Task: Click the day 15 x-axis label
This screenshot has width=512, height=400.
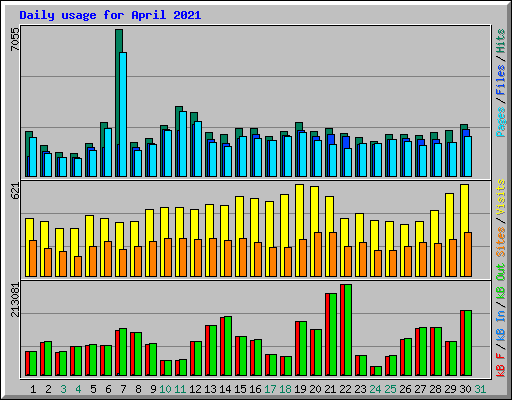Action: point(240,389)
